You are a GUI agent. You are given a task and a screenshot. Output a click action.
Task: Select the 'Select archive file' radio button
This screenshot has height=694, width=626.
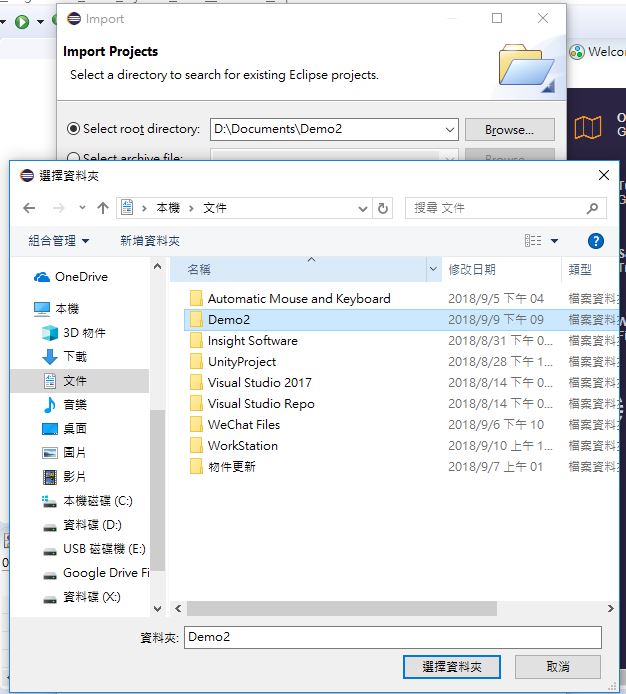73,158
